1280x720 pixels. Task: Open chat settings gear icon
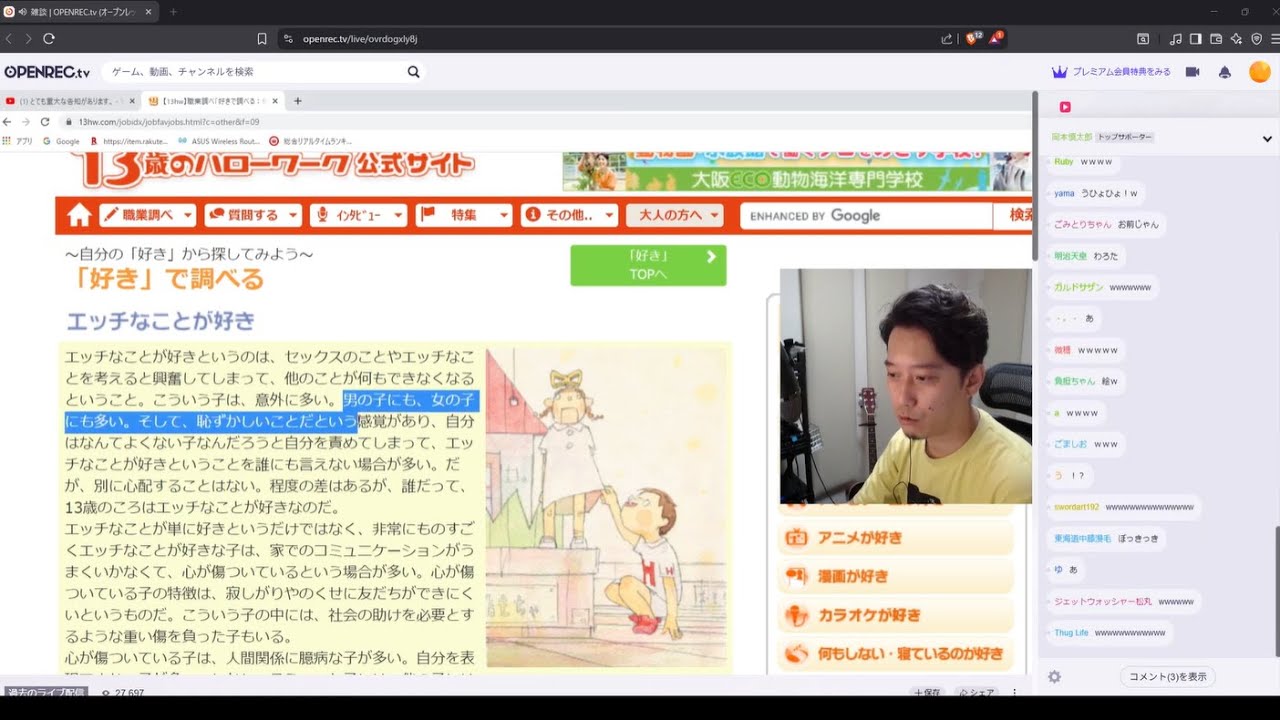coord(1054,677)
